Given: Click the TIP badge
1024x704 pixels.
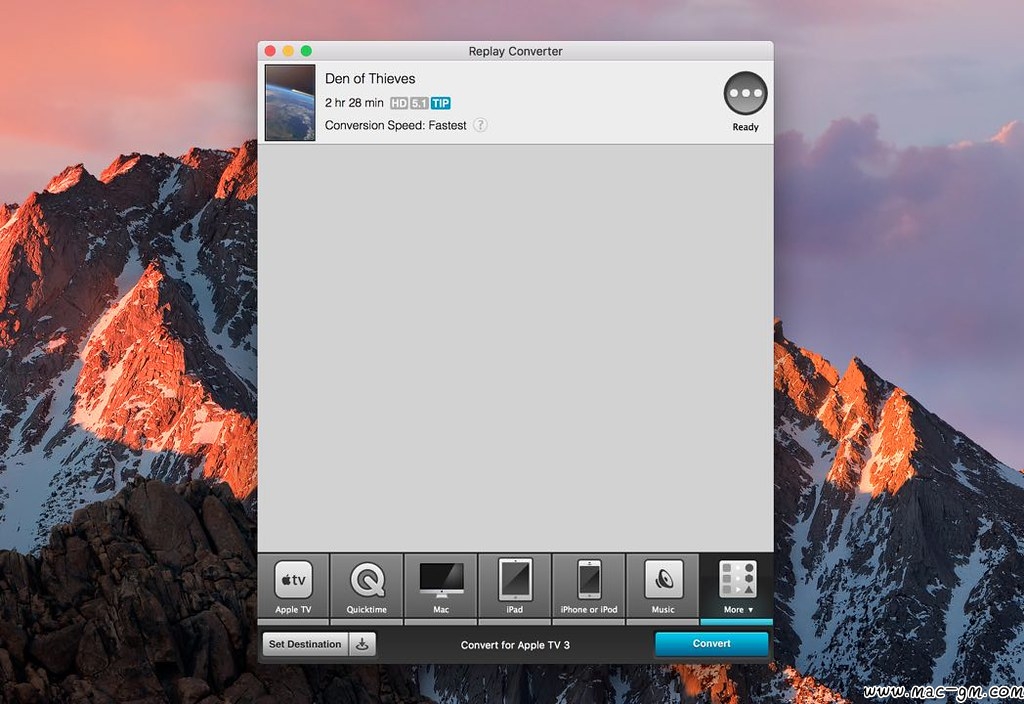Looking at the screenshot, I should pos(441,103).
